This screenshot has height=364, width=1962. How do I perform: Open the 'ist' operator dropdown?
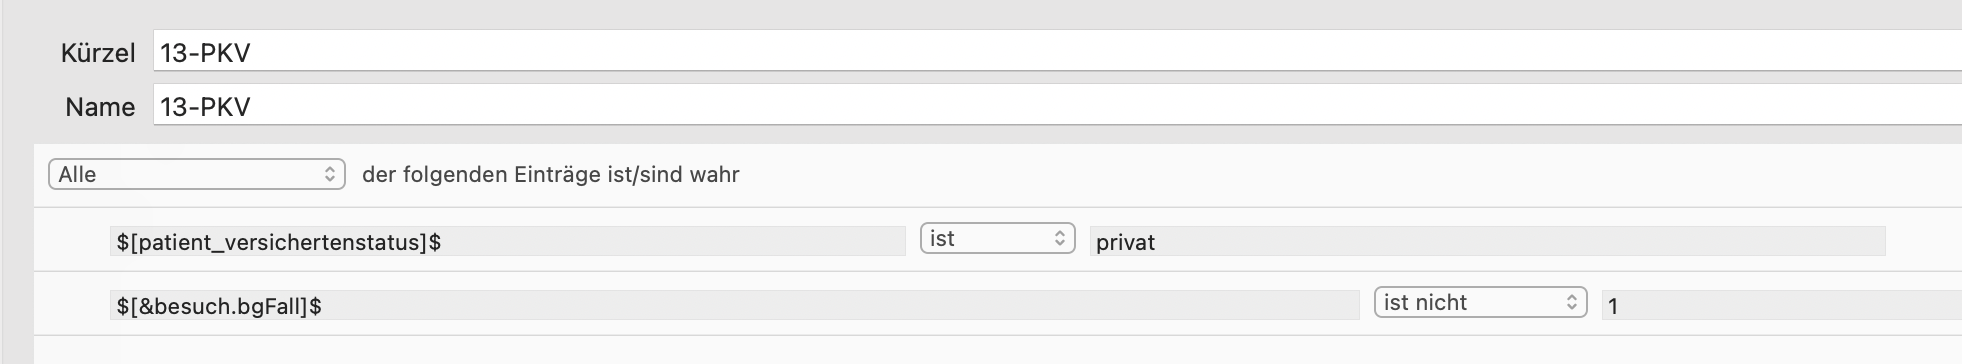(997, 238)
